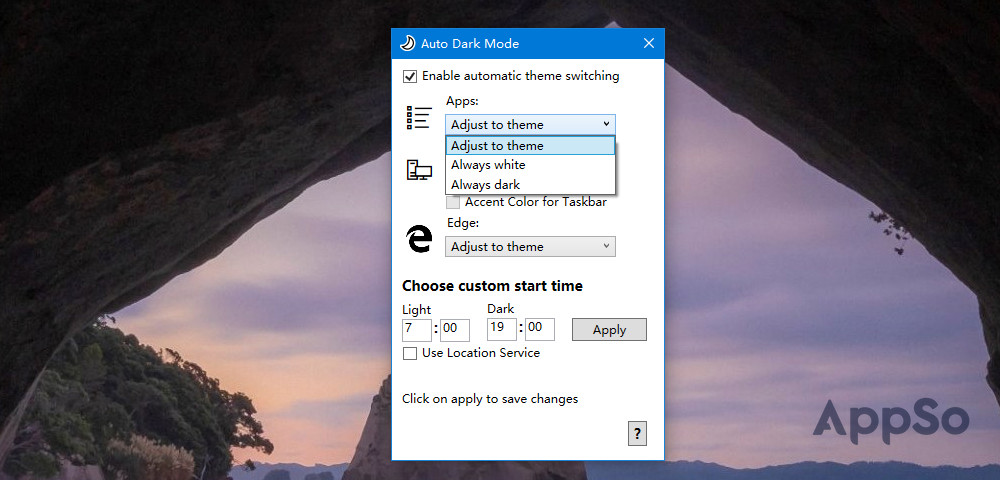Disable automatic theme switching checkbox

coord(409,76)
